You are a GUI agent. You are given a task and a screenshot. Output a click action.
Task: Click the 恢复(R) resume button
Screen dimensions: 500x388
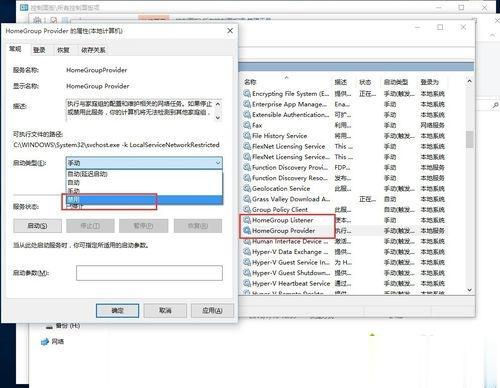point(198,226)
